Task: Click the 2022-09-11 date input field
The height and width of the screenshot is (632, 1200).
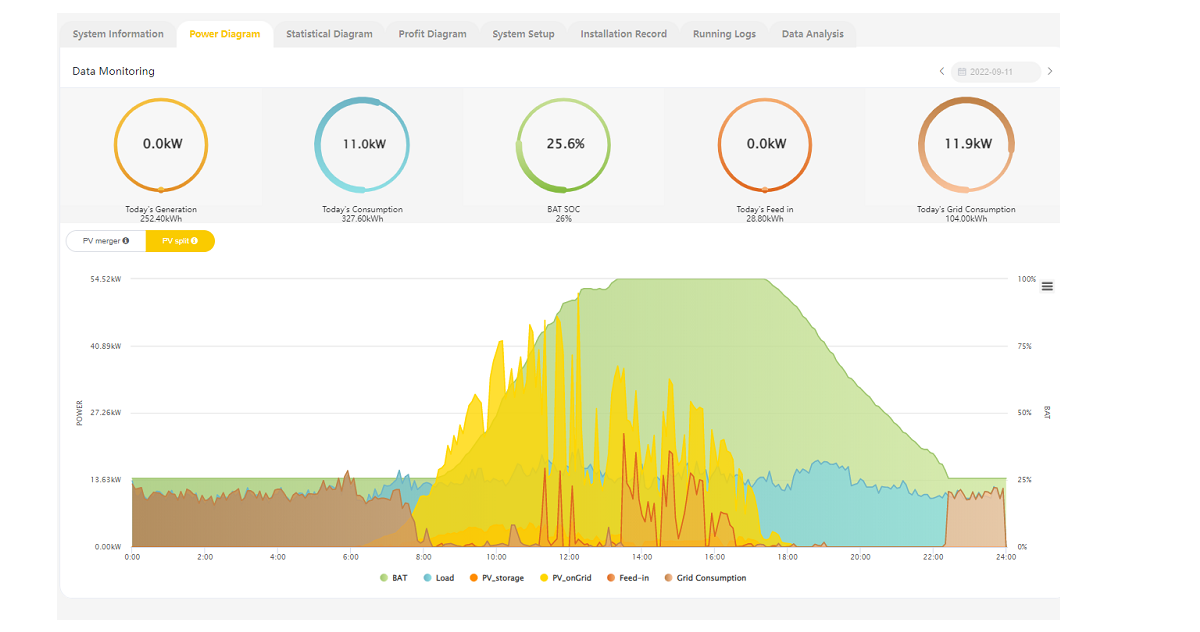Action: 995,72
